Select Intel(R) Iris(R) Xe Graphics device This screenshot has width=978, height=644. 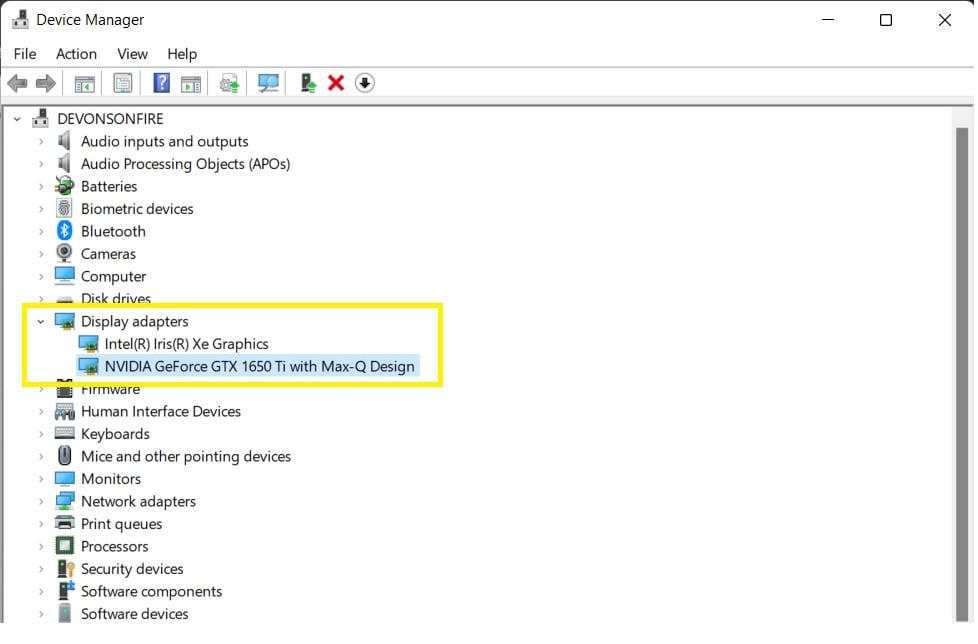[x=186, y=344]
